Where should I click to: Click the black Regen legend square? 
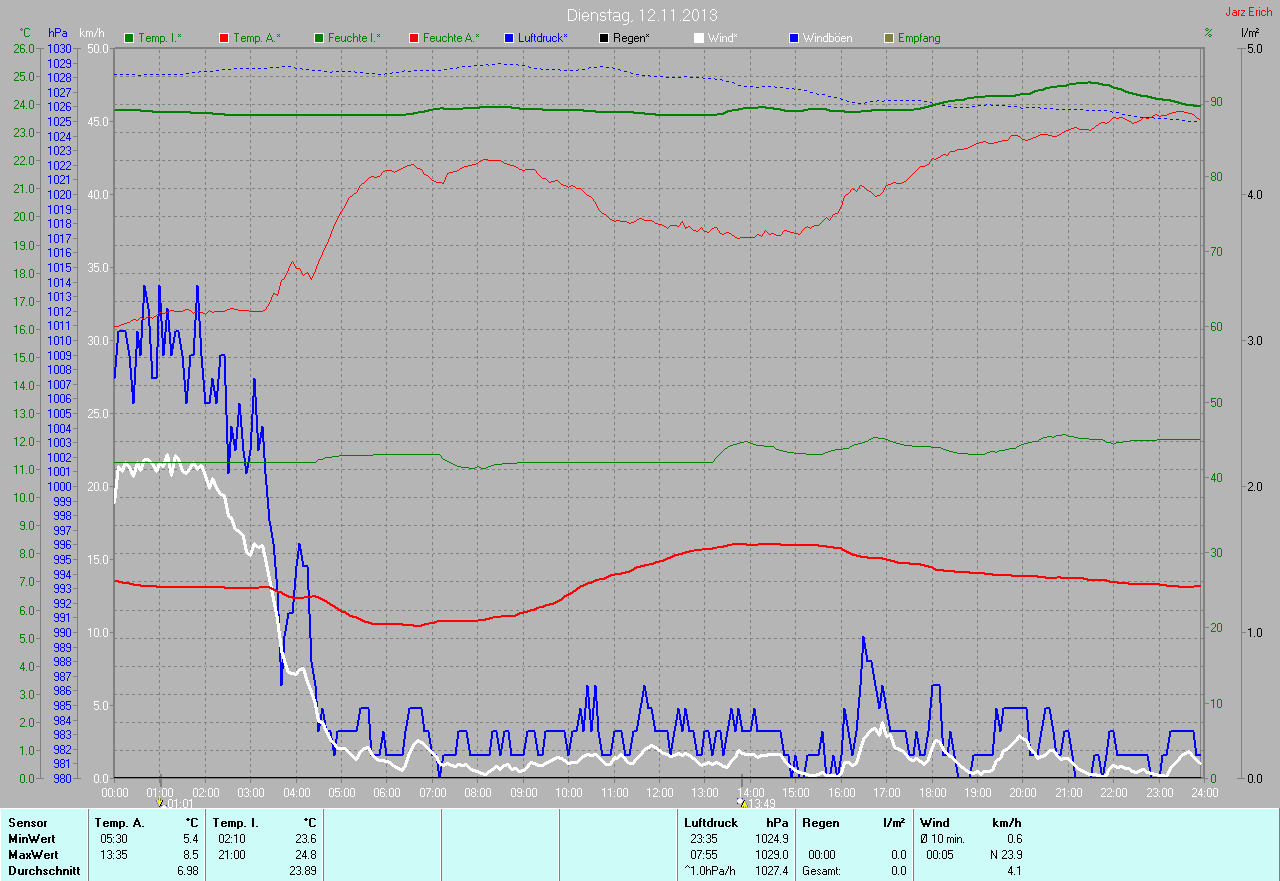click(604, 38)
